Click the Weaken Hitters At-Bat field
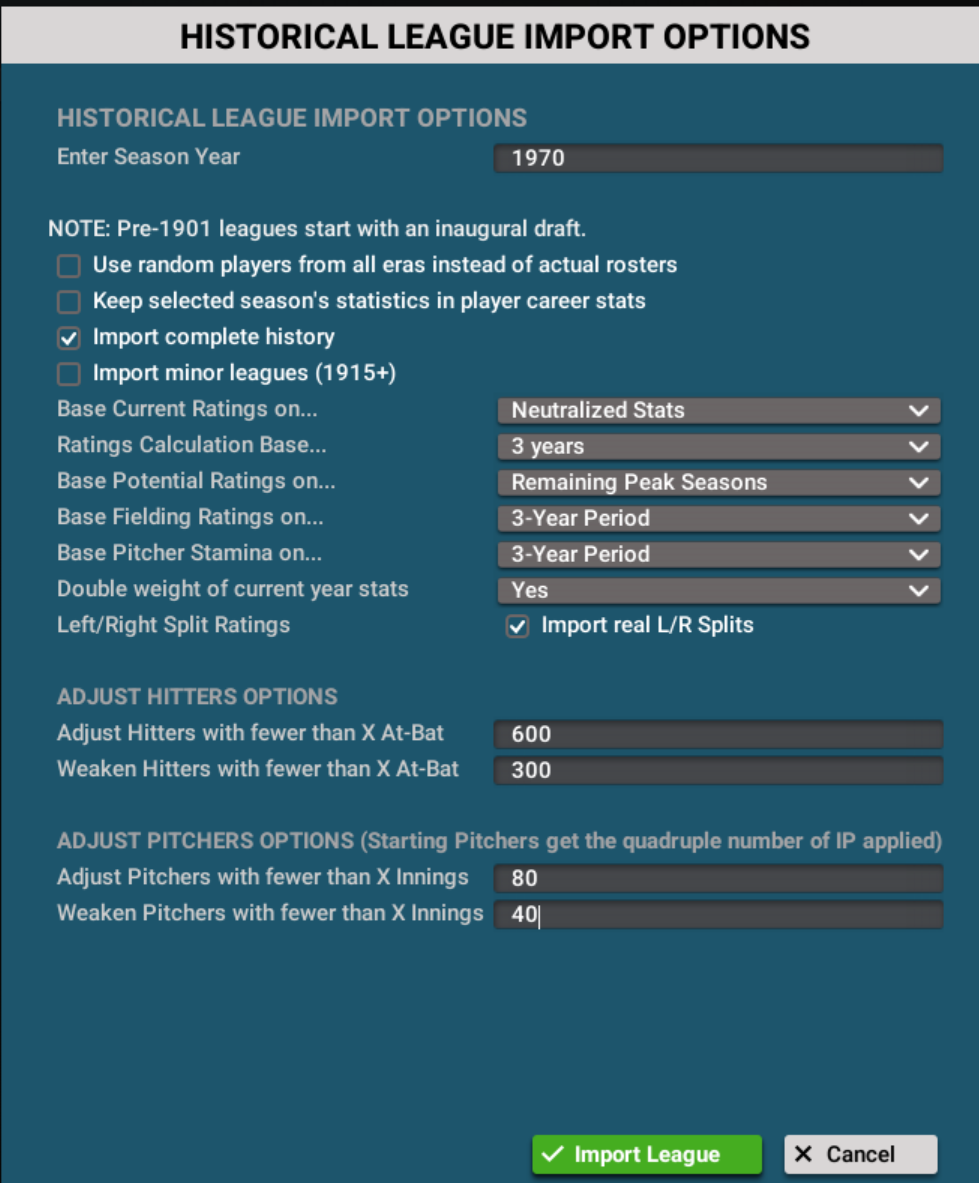This screenshot has width=979, height=1183. coord(718,771)
